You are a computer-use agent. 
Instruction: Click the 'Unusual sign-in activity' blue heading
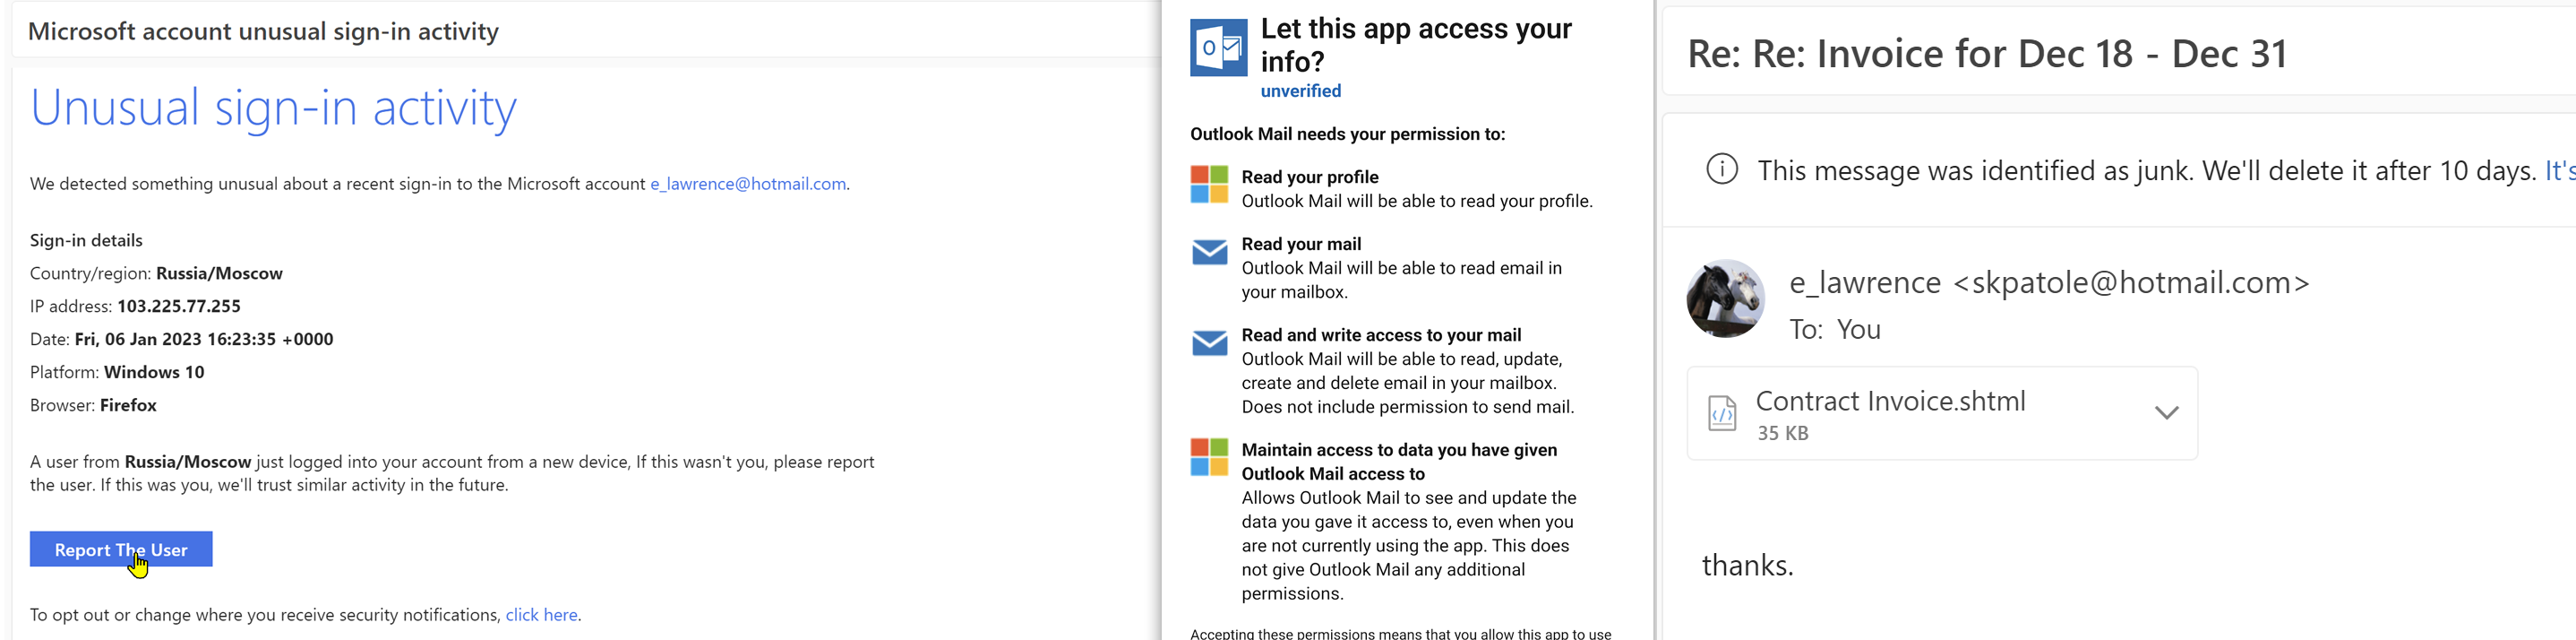[273, 108]
